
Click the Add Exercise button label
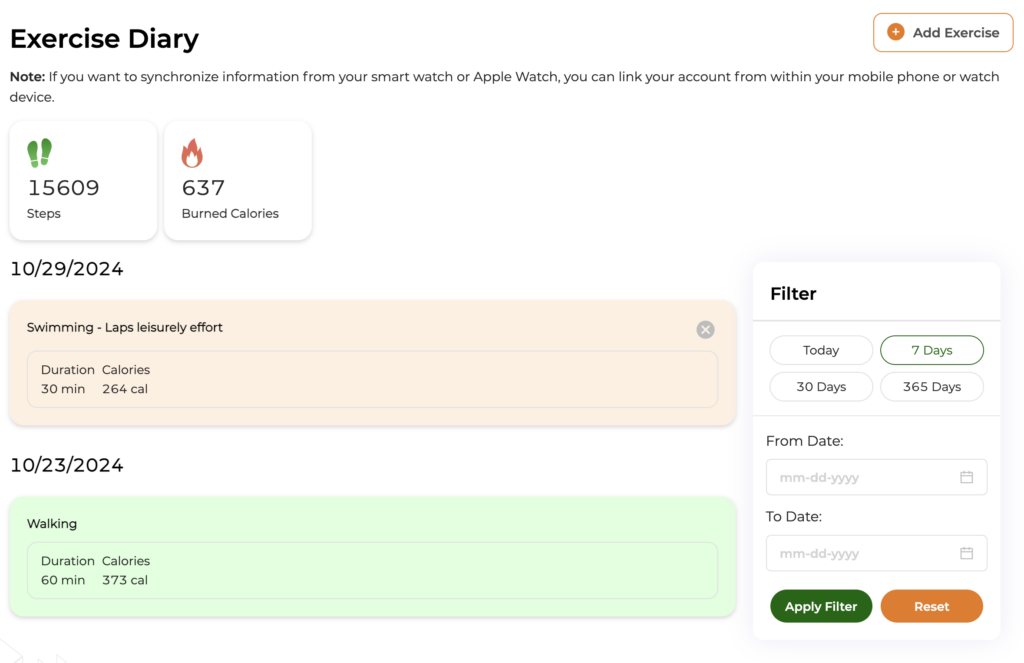[955, 33]
